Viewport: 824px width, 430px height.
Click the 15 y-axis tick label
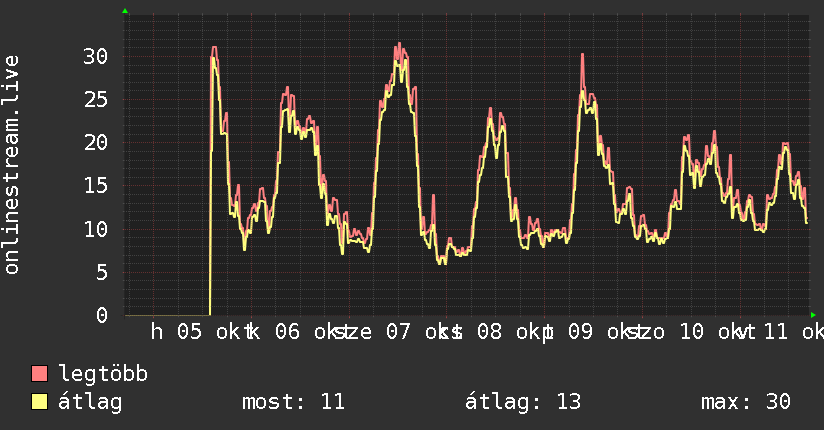pyautogui.click(x=96, y=186)
